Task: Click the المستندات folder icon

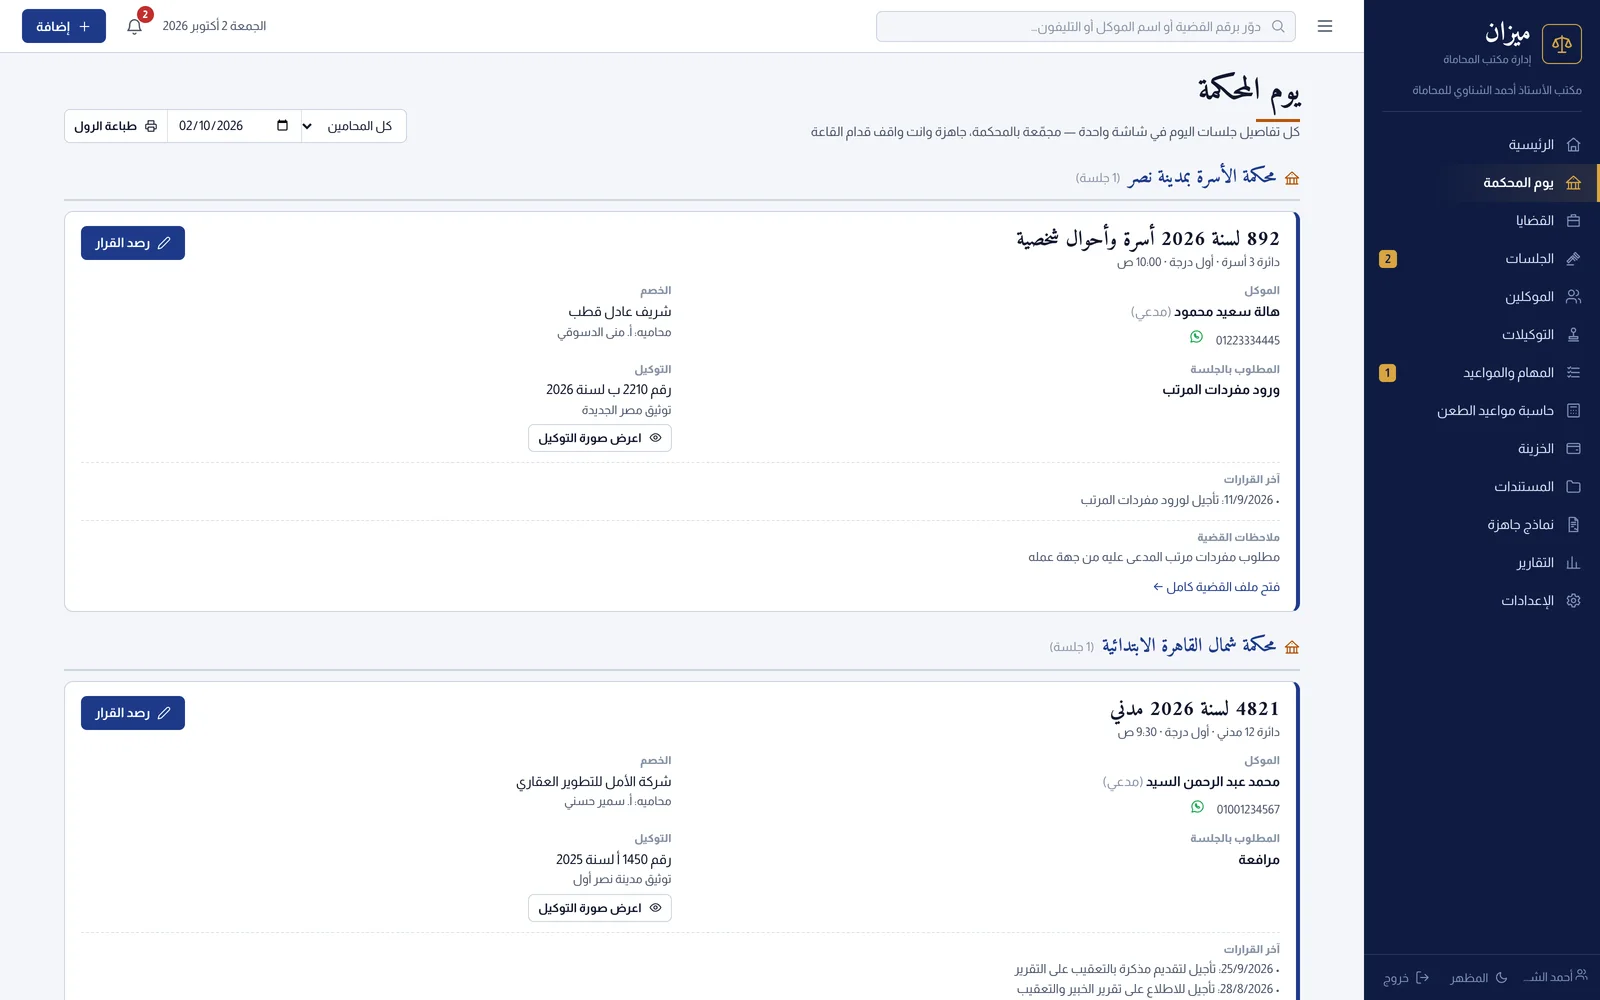Action: [1573, 487]
